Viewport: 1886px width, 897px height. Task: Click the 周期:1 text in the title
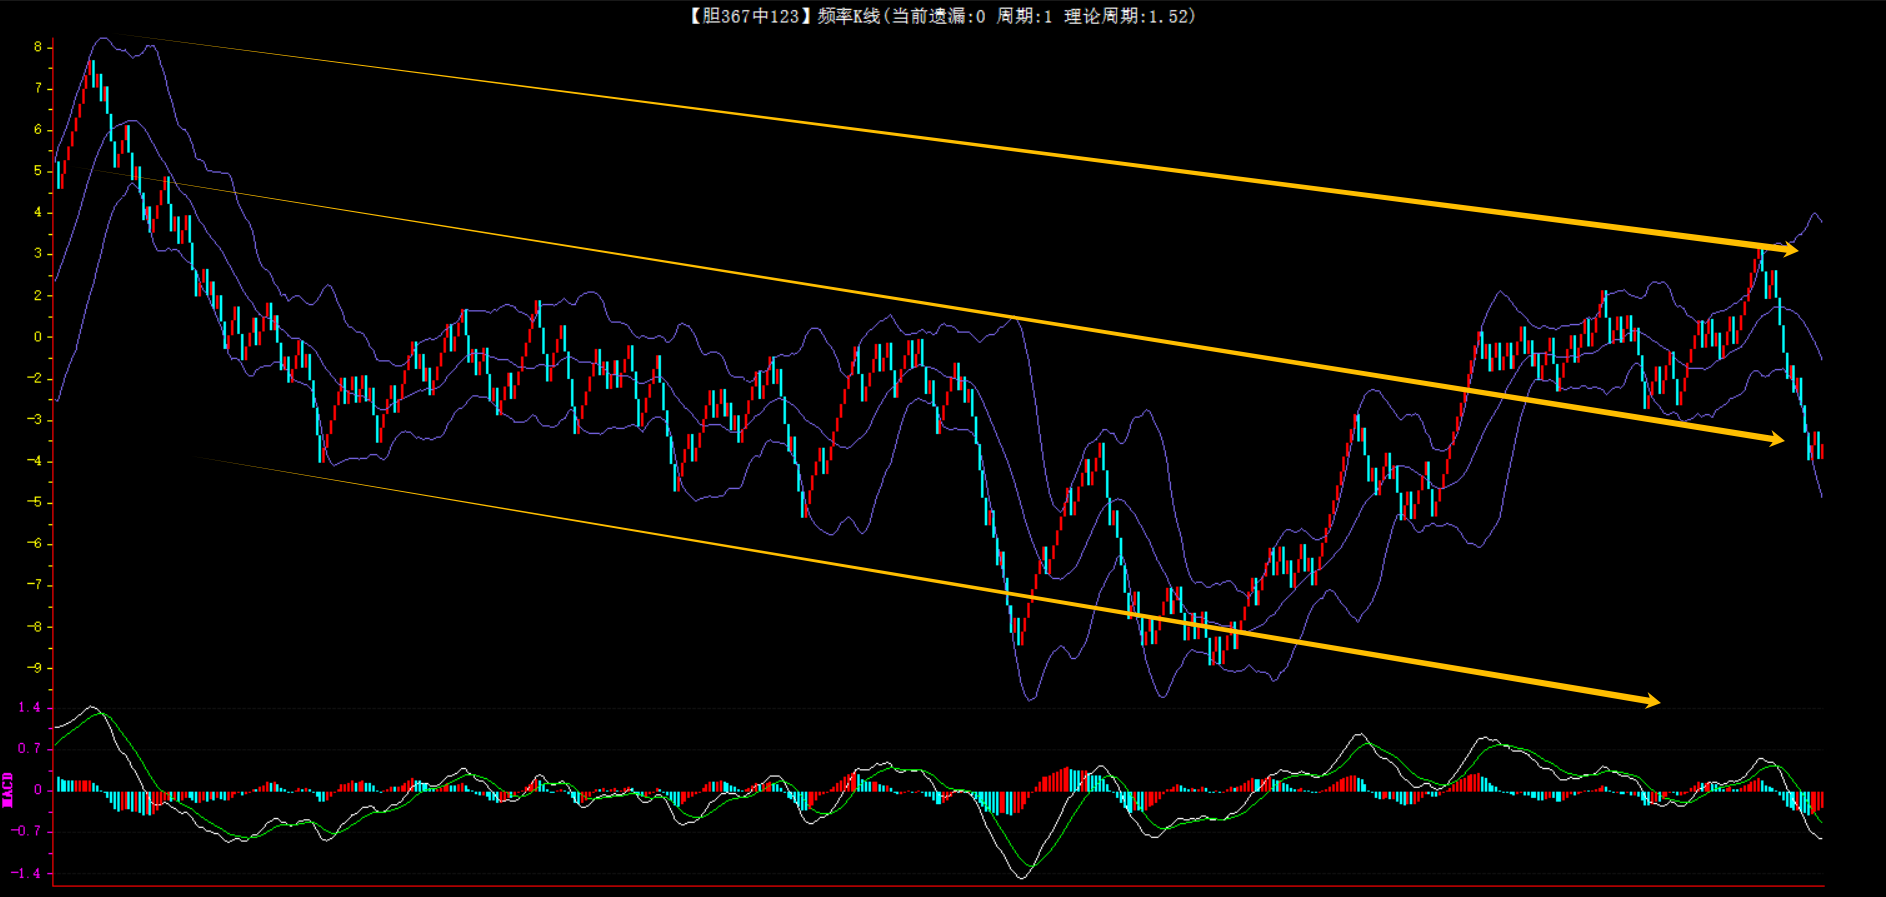pos(1024,16)
